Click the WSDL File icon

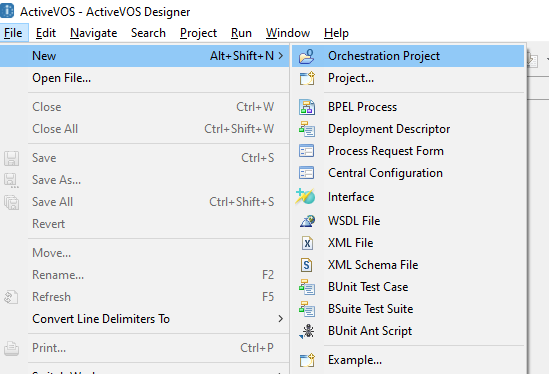point(307,221)
